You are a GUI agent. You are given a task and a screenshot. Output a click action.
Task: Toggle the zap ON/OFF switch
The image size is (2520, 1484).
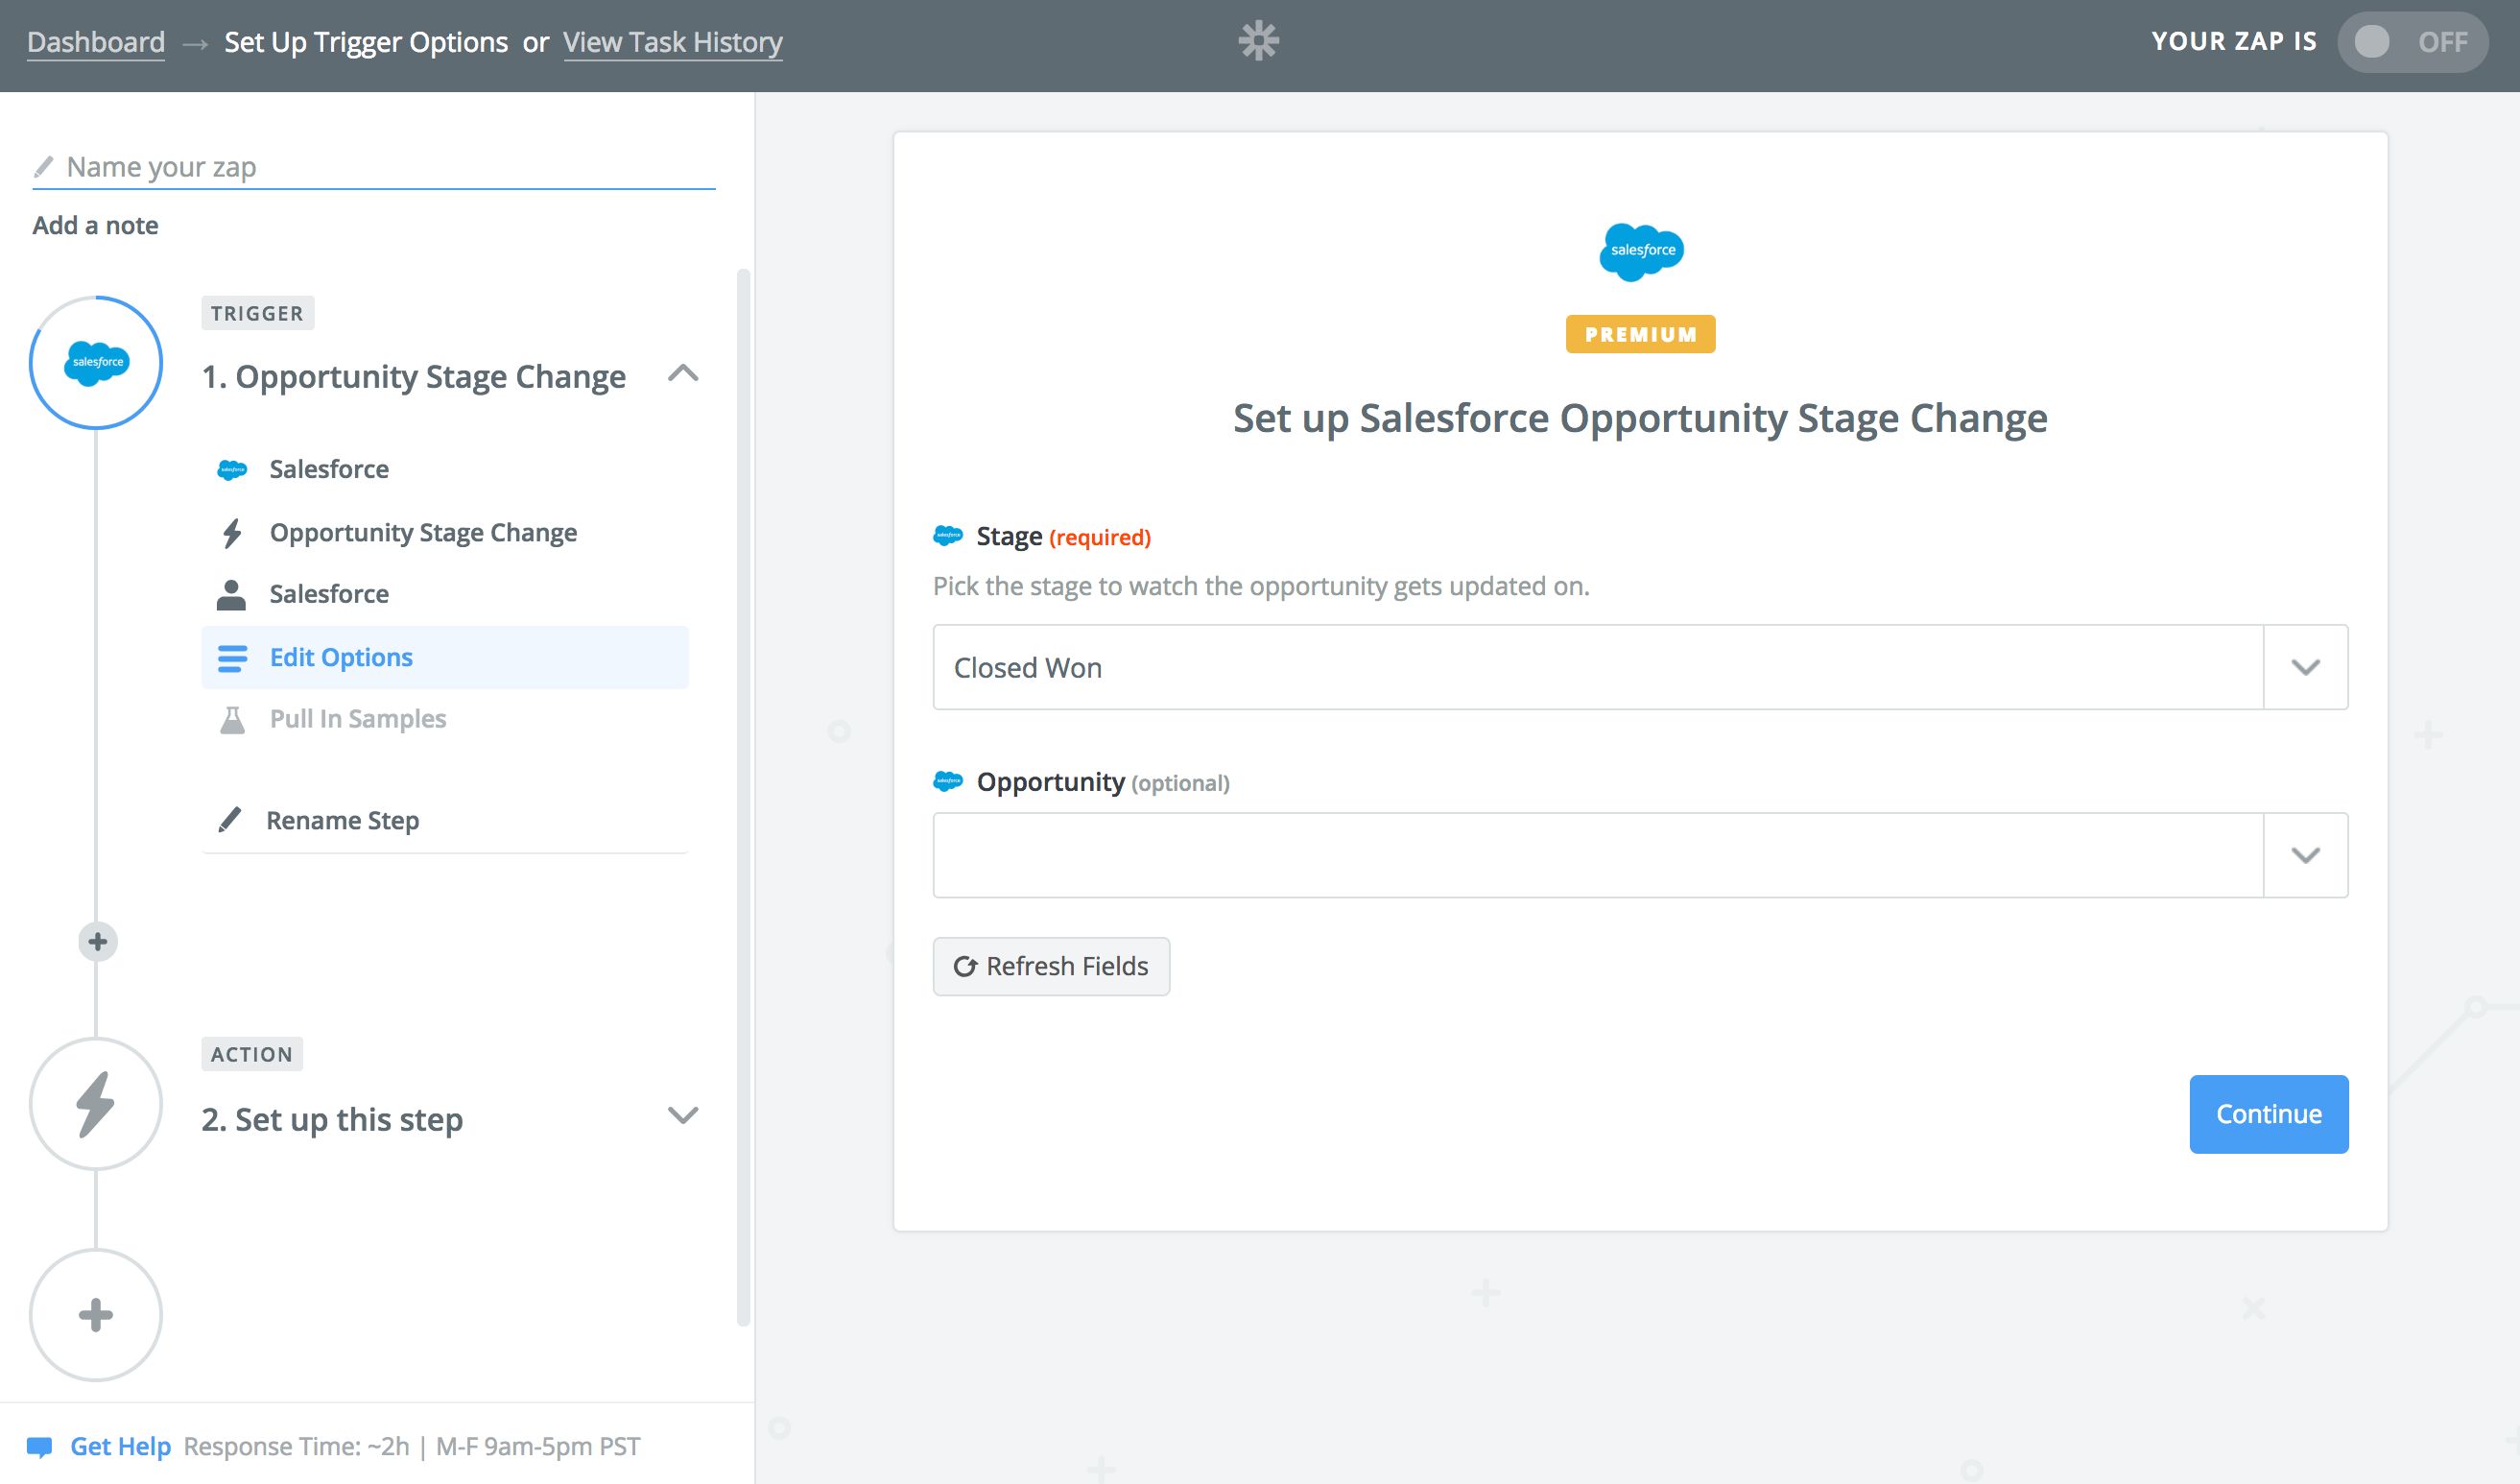coord(2411,42)
